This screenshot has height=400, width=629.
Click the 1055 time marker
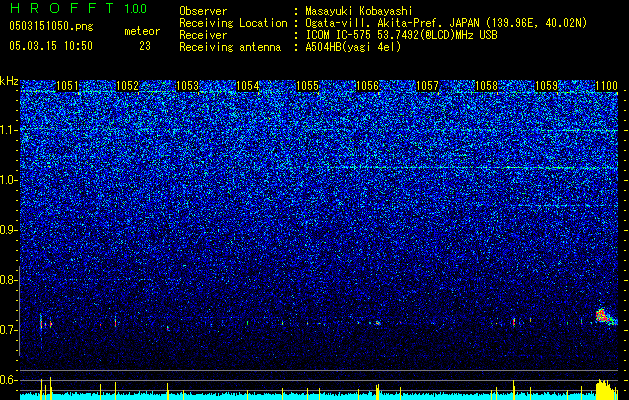tap(307, 86)
